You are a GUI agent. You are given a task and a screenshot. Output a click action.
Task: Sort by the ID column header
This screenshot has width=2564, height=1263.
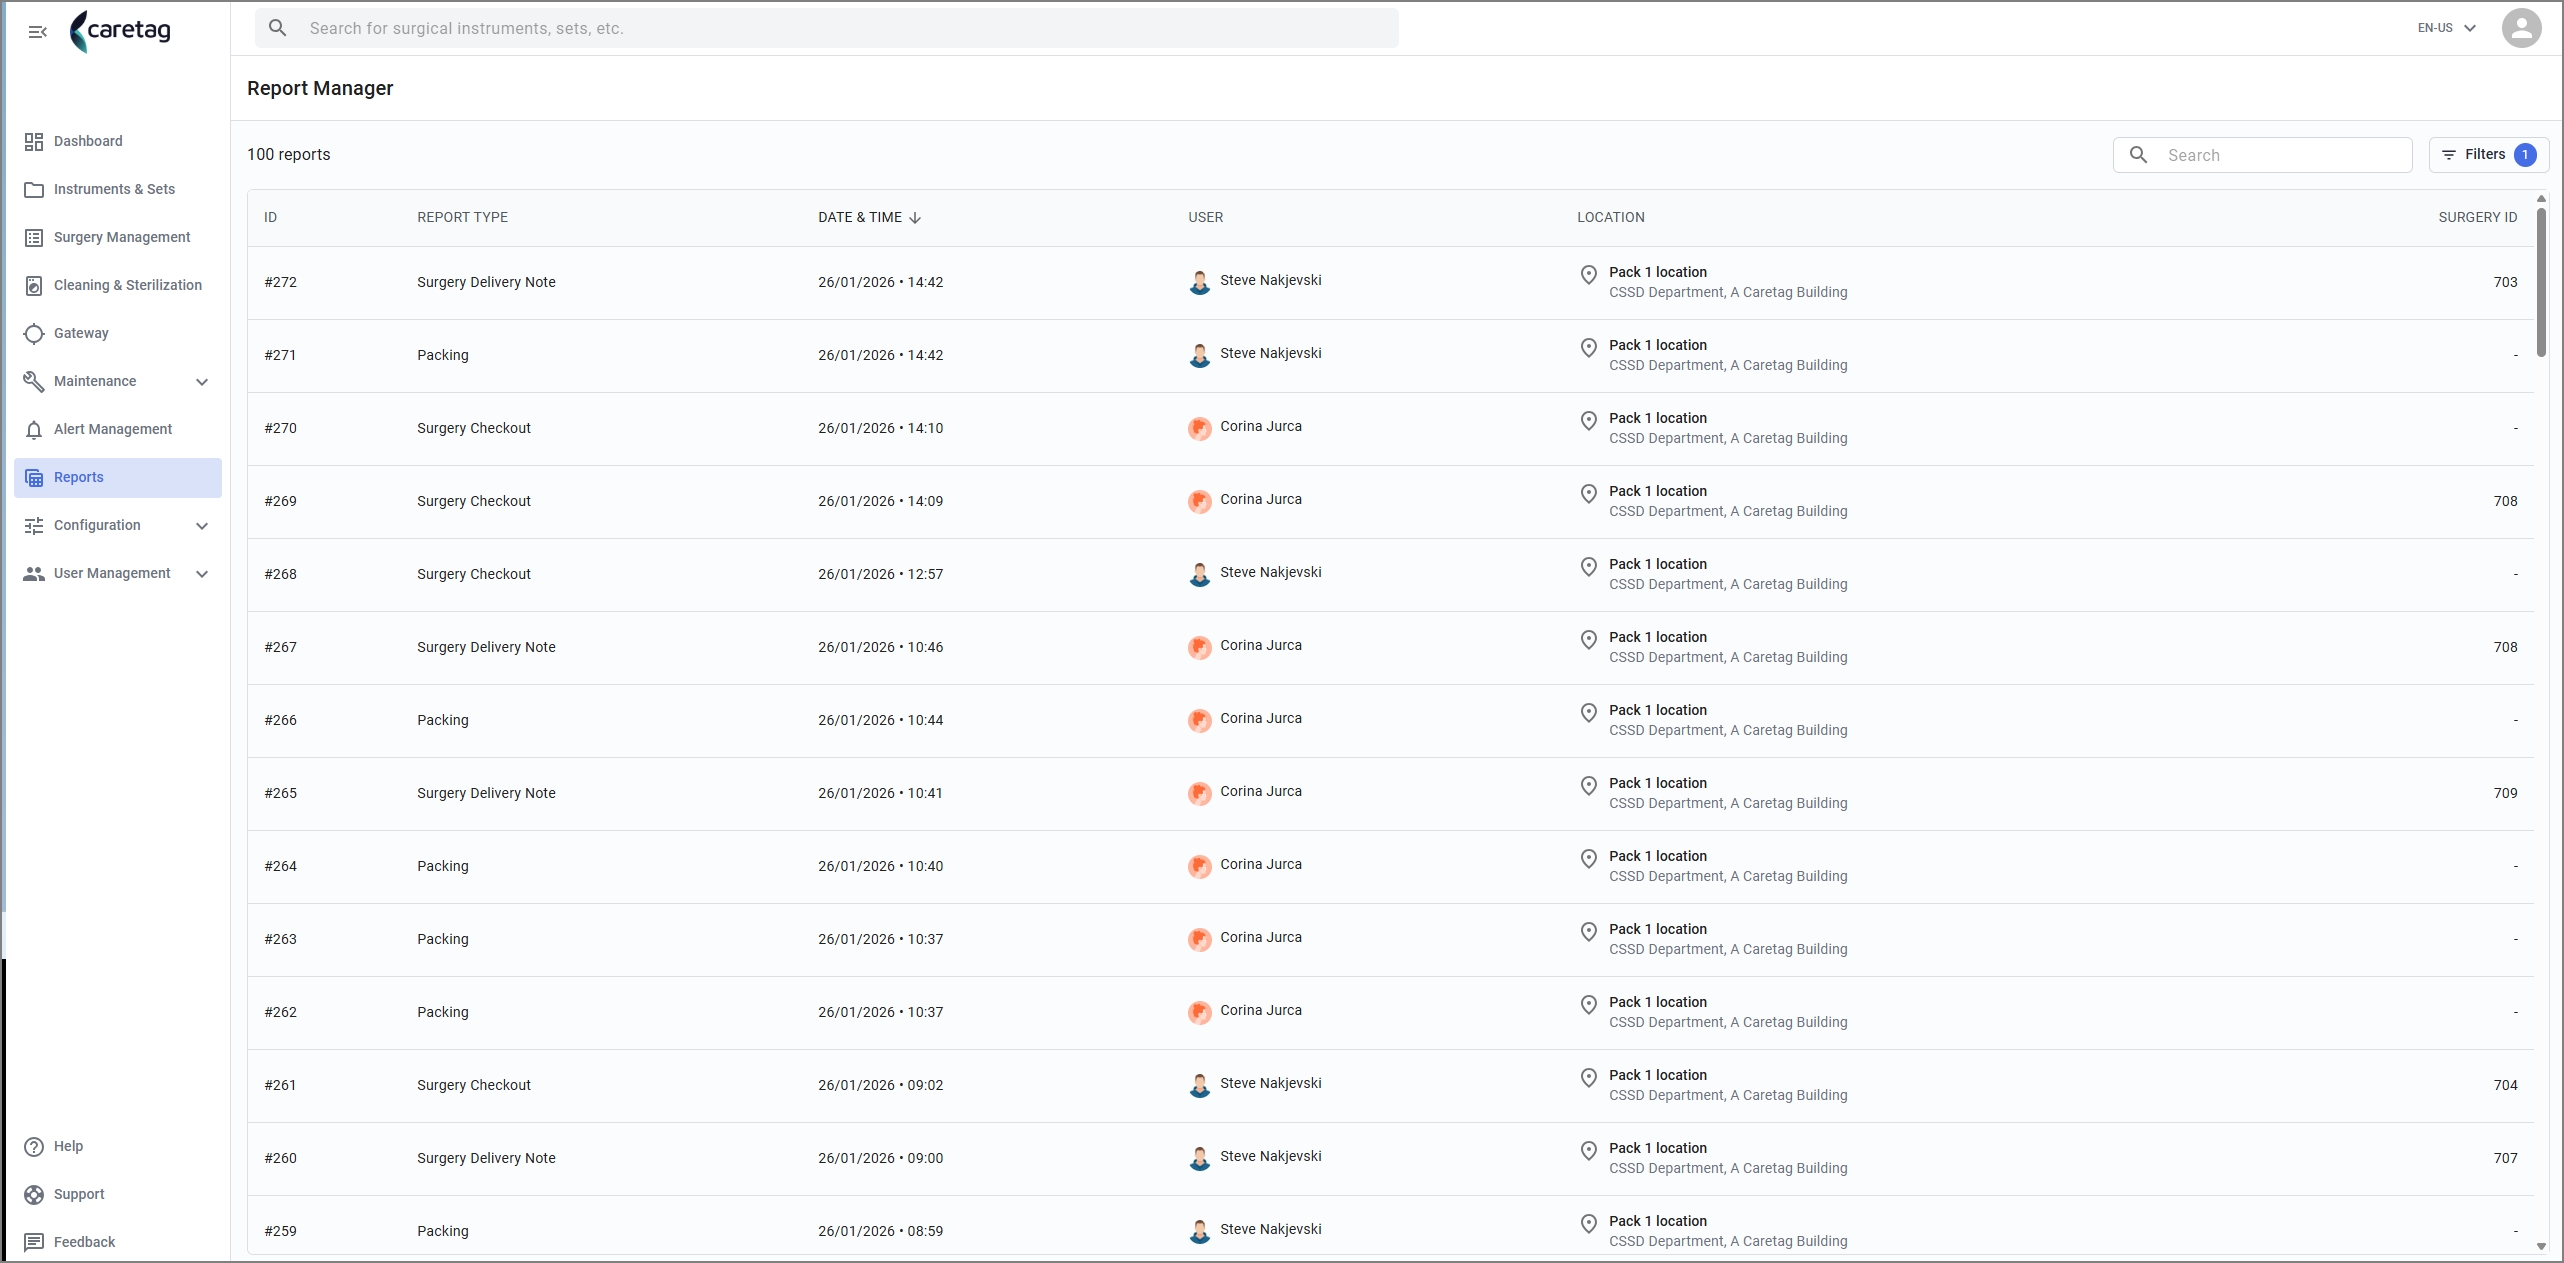[x=270, y=218]
